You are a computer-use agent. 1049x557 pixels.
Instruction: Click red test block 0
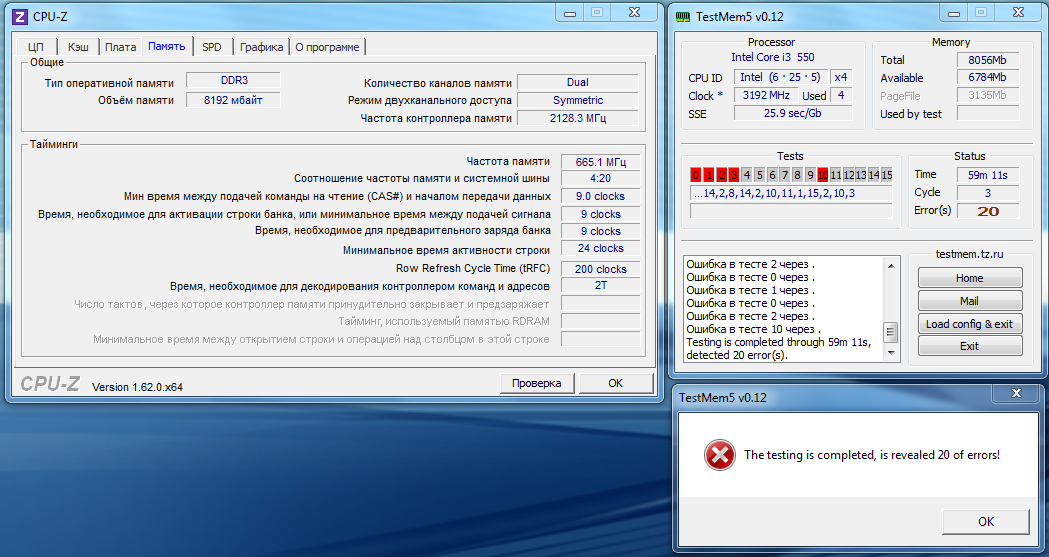tap(696, 175)
